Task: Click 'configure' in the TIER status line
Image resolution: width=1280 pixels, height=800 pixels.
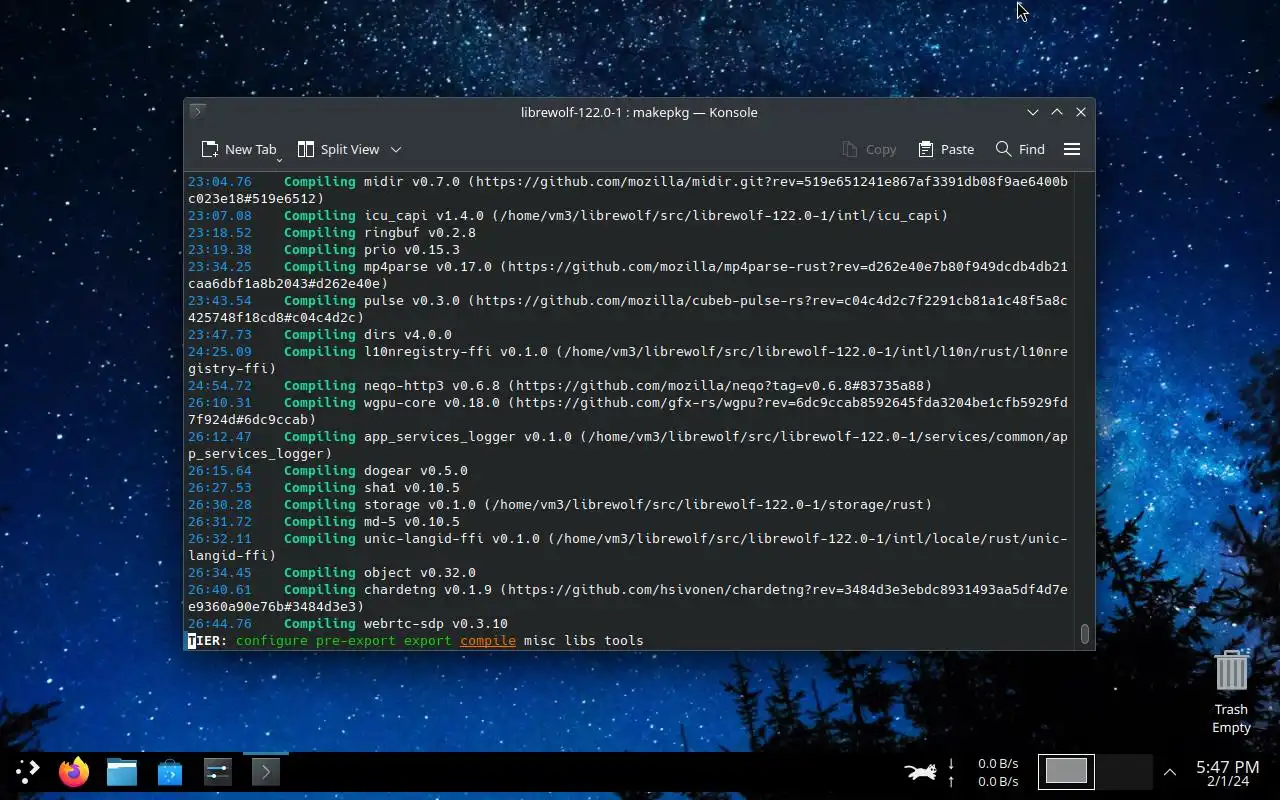Action: (x=272, y=640)
